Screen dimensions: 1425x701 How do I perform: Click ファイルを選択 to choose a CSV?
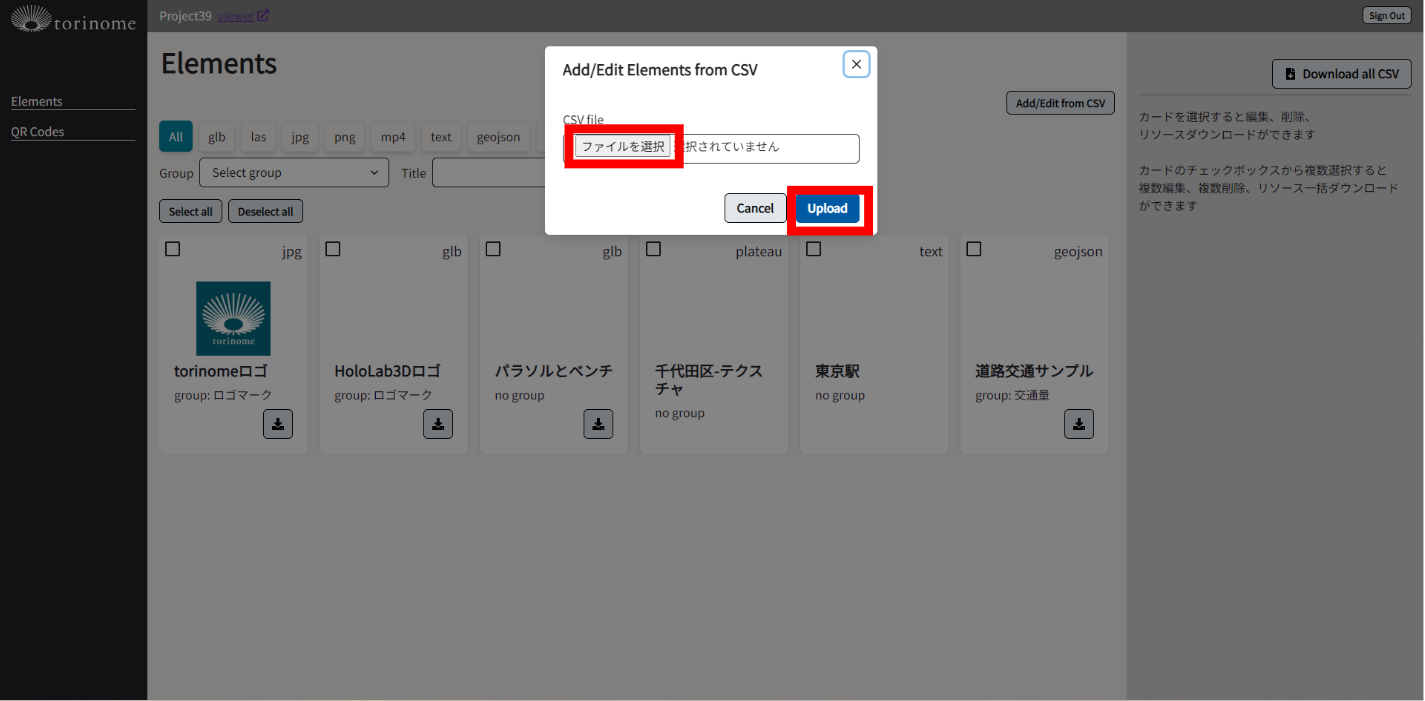pyautogui.click(x=623, y=146)
